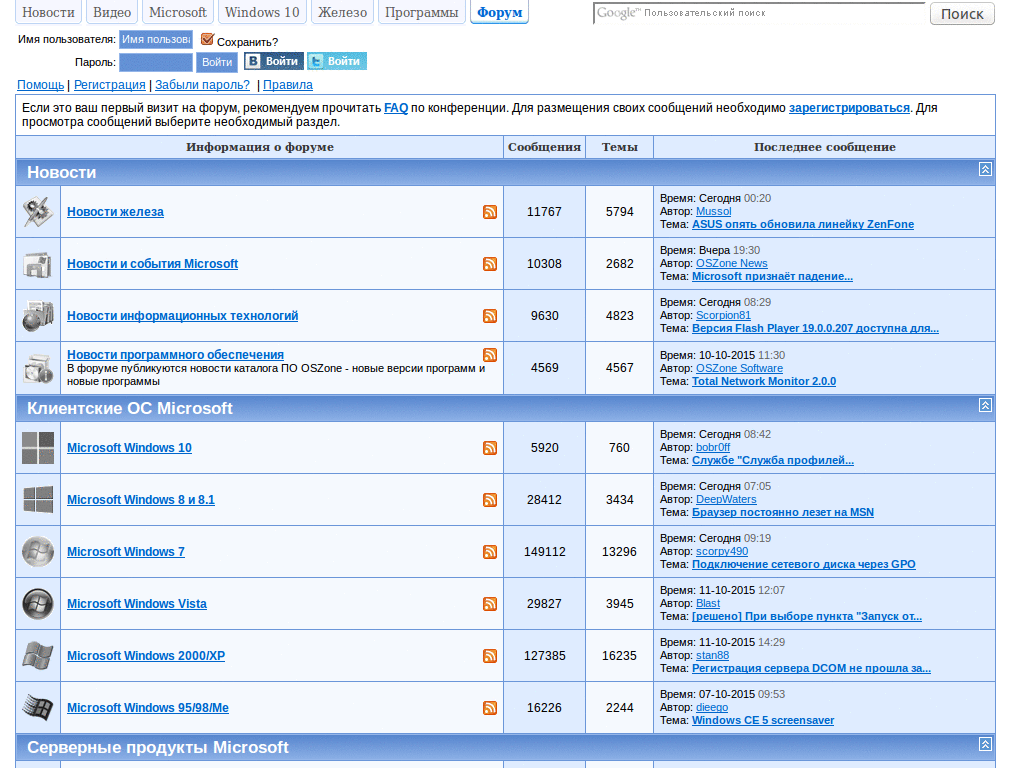Open RSS feed for Новости информационных технологий
This screenshot has width=1024, height=768.
tap(490, 316)
